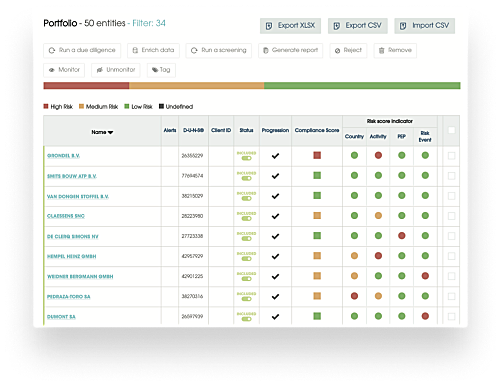
Task: Open the Van Dongen Stoffel B.V. link
Action: coord(78,196)
